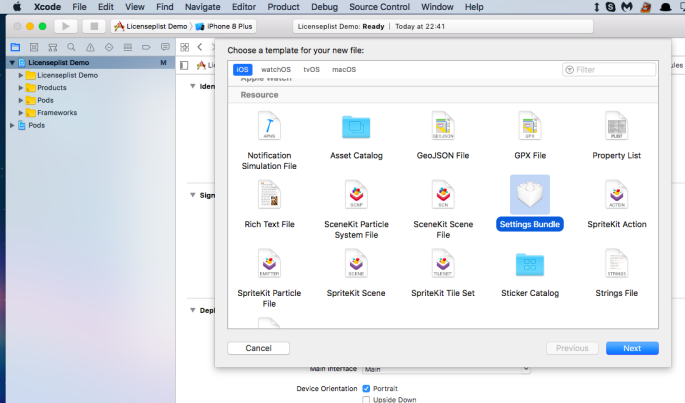The height and width of the screenshot is (403, 685).
Task: Switch to the macOS platform tab
Action: click(344, 69)
